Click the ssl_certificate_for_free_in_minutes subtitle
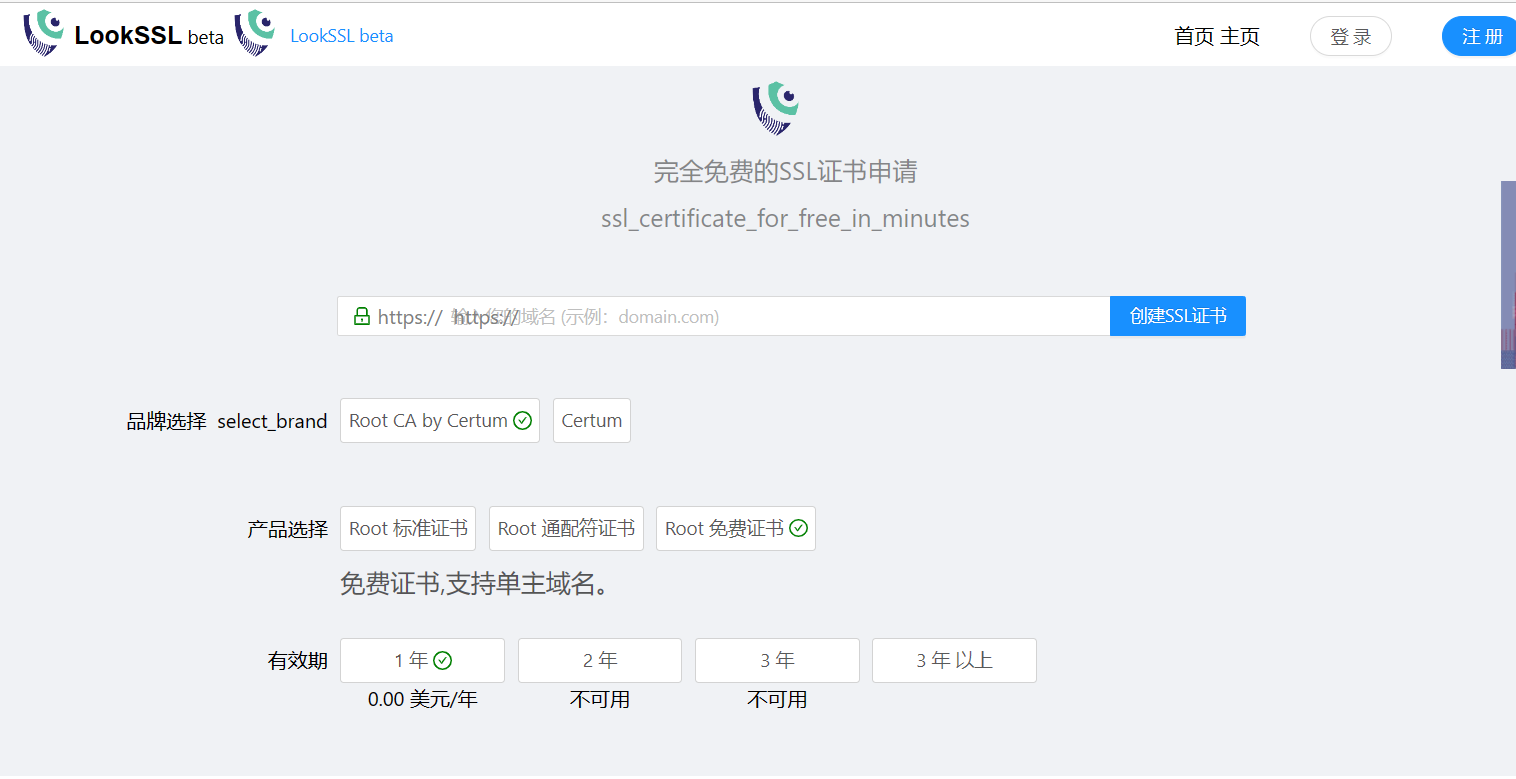This screenshot has width=1516, height=779. pyautogui.click(x=785, y=219)
